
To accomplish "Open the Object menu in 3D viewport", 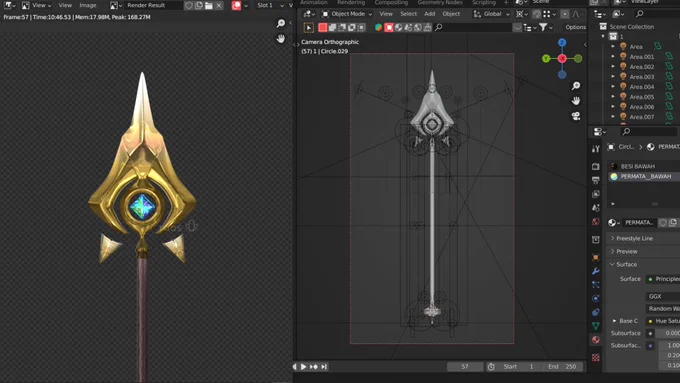I will pyautogui.click(x=451, y=14).
